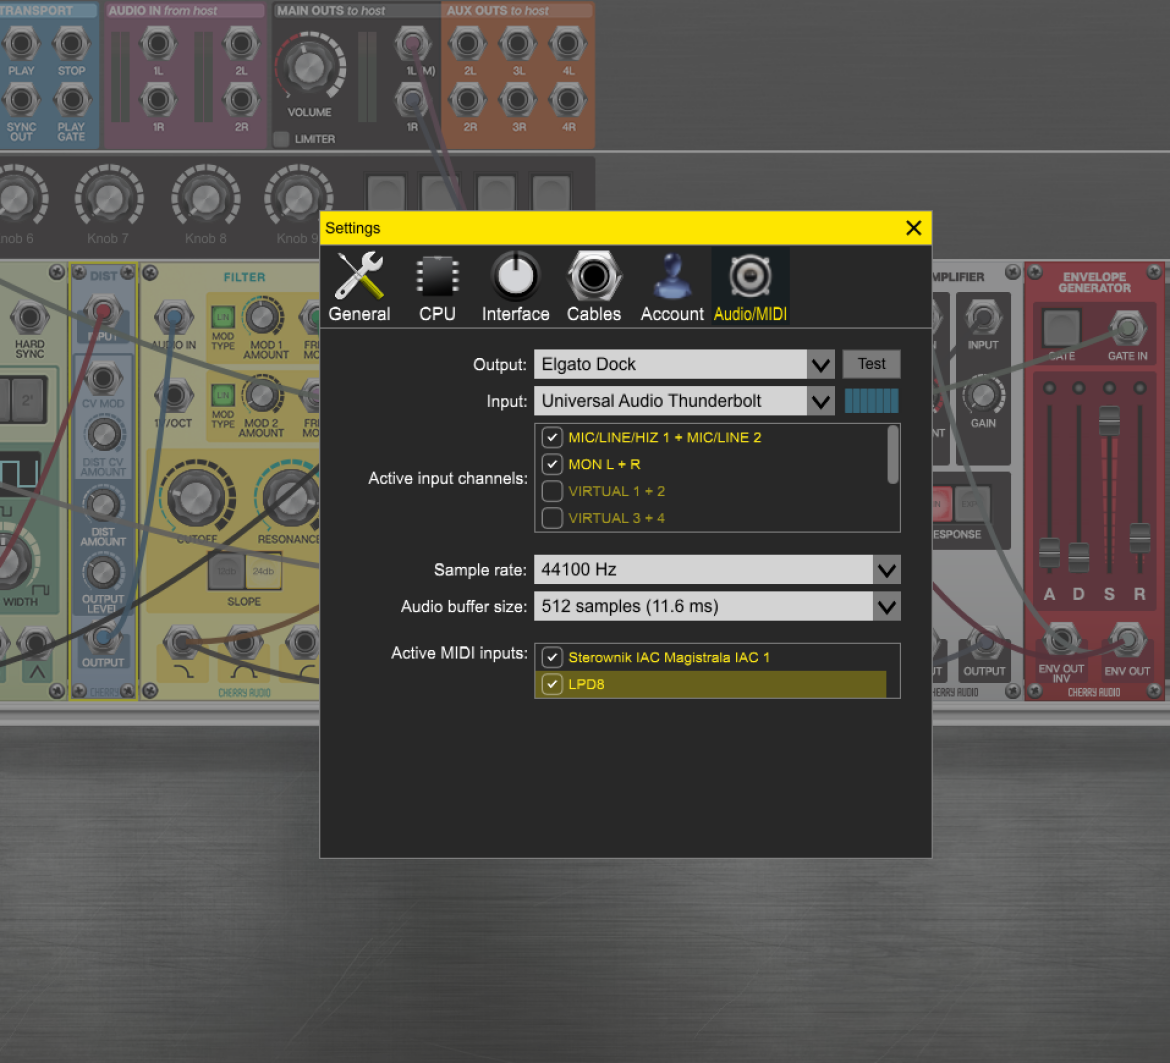This screenshot has height=1063, width=1170.
Task: Click the envelope Release slider
Action: (x=1139, y=538)
